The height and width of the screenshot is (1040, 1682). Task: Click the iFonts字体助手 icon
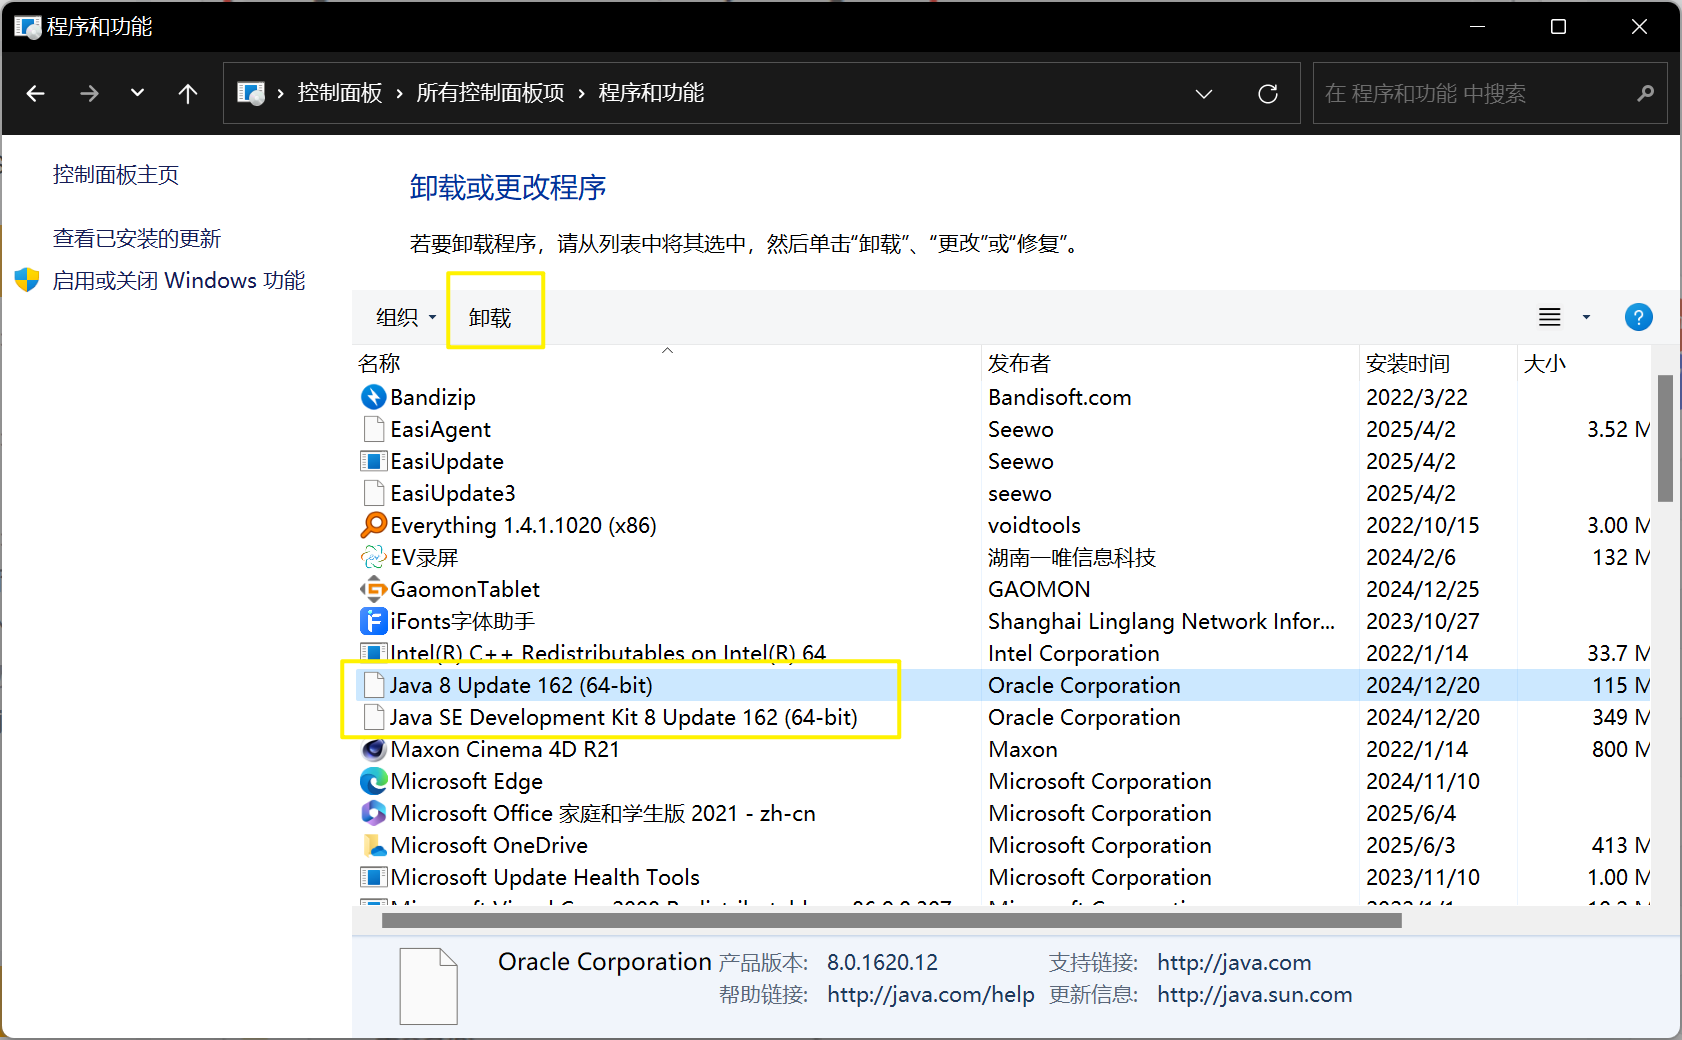pyautogui.click(x=373, y=621)
